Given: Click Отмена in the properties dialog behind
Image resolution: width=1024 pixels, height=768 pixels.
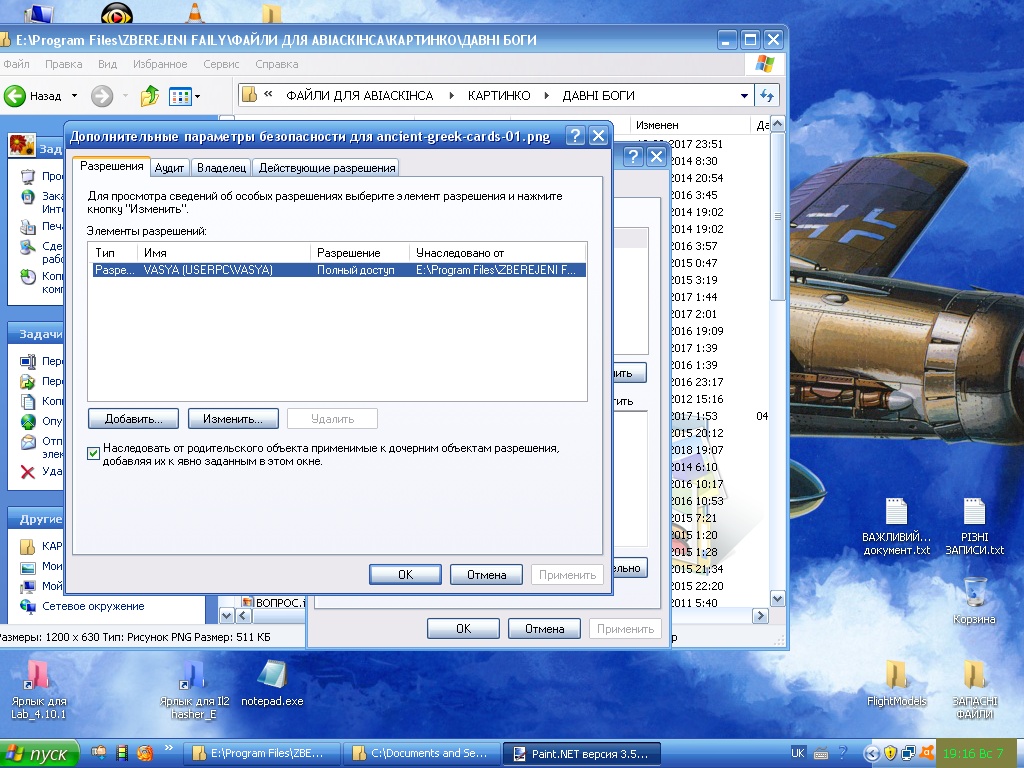Looking at the screenshot, I should 544,629.
